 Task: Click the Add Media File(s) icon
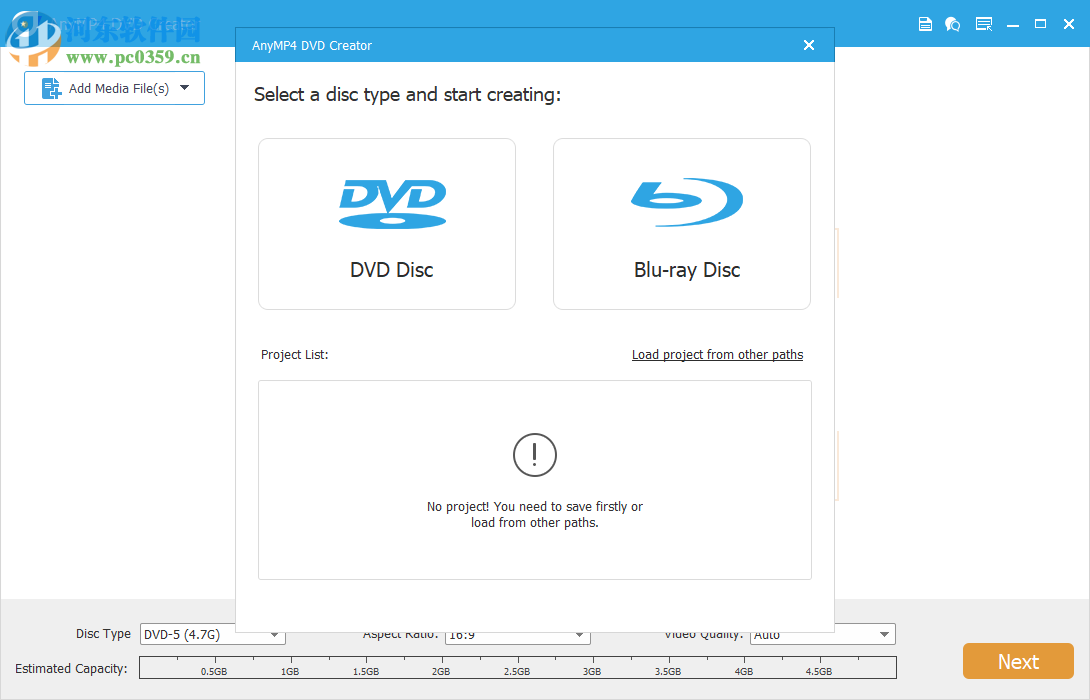coord(49,88)
